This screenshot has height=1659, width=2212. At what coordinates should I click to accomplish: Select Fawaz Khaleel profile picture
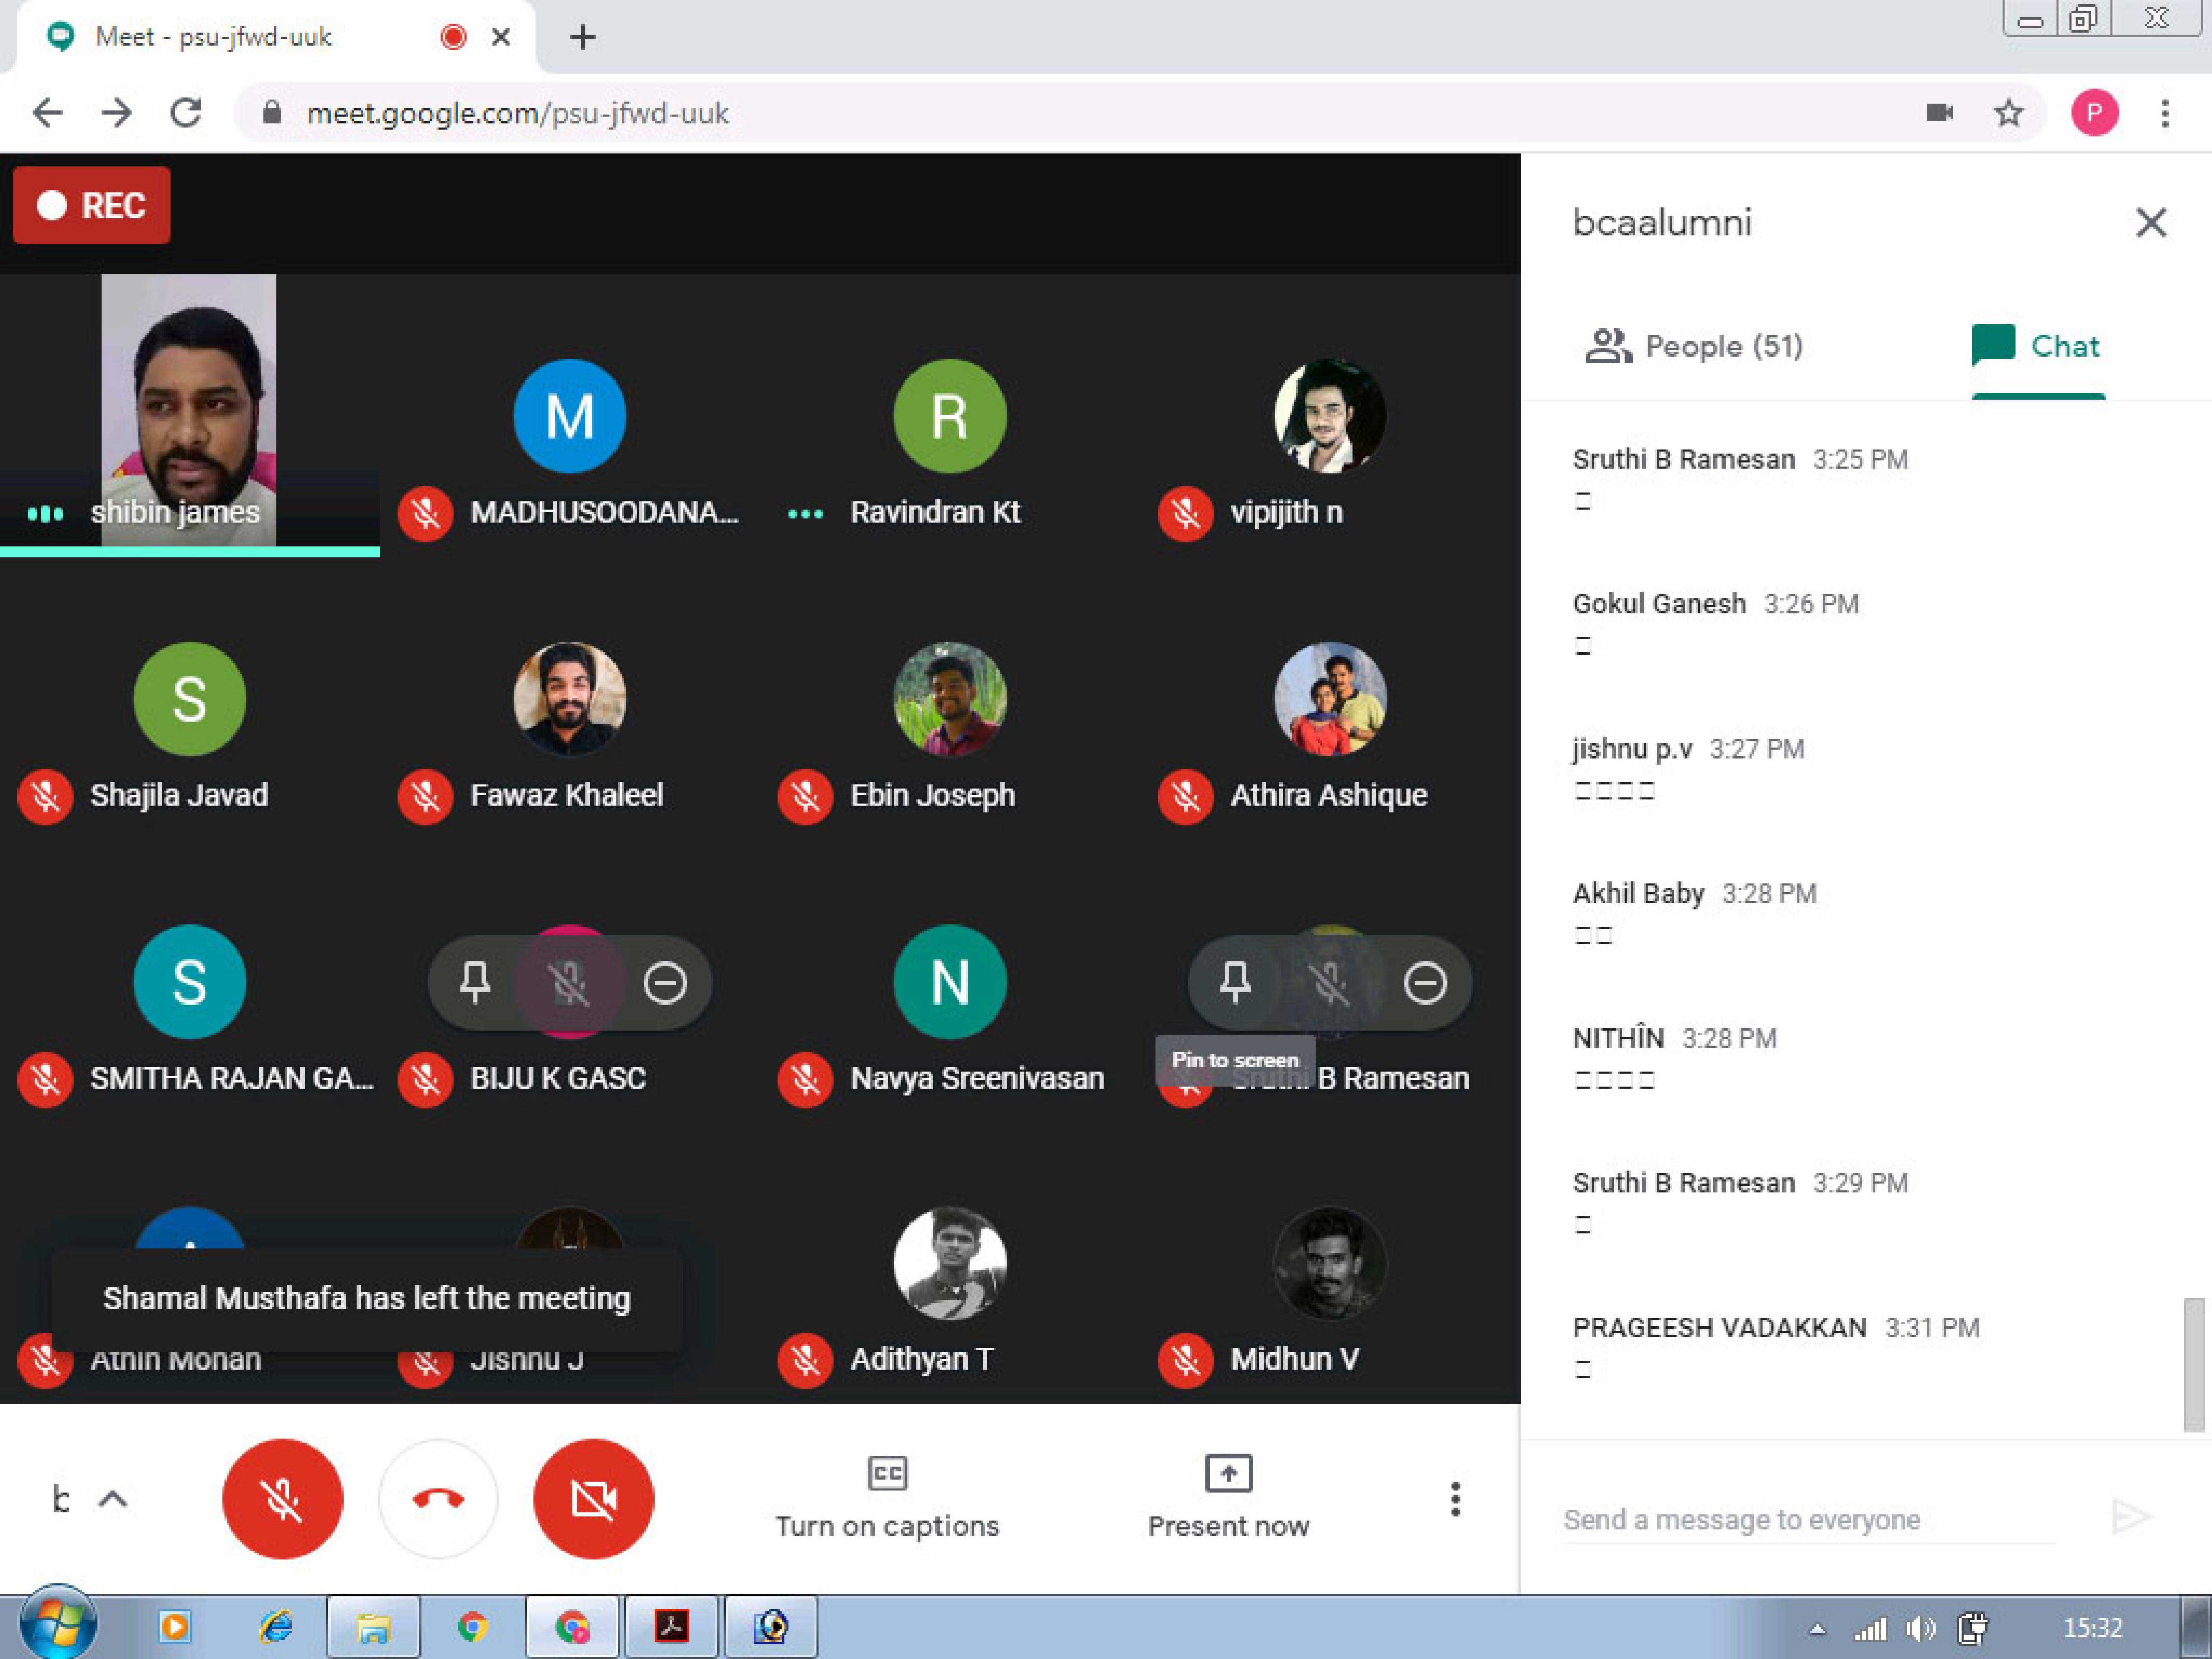(x=570, y=698)
